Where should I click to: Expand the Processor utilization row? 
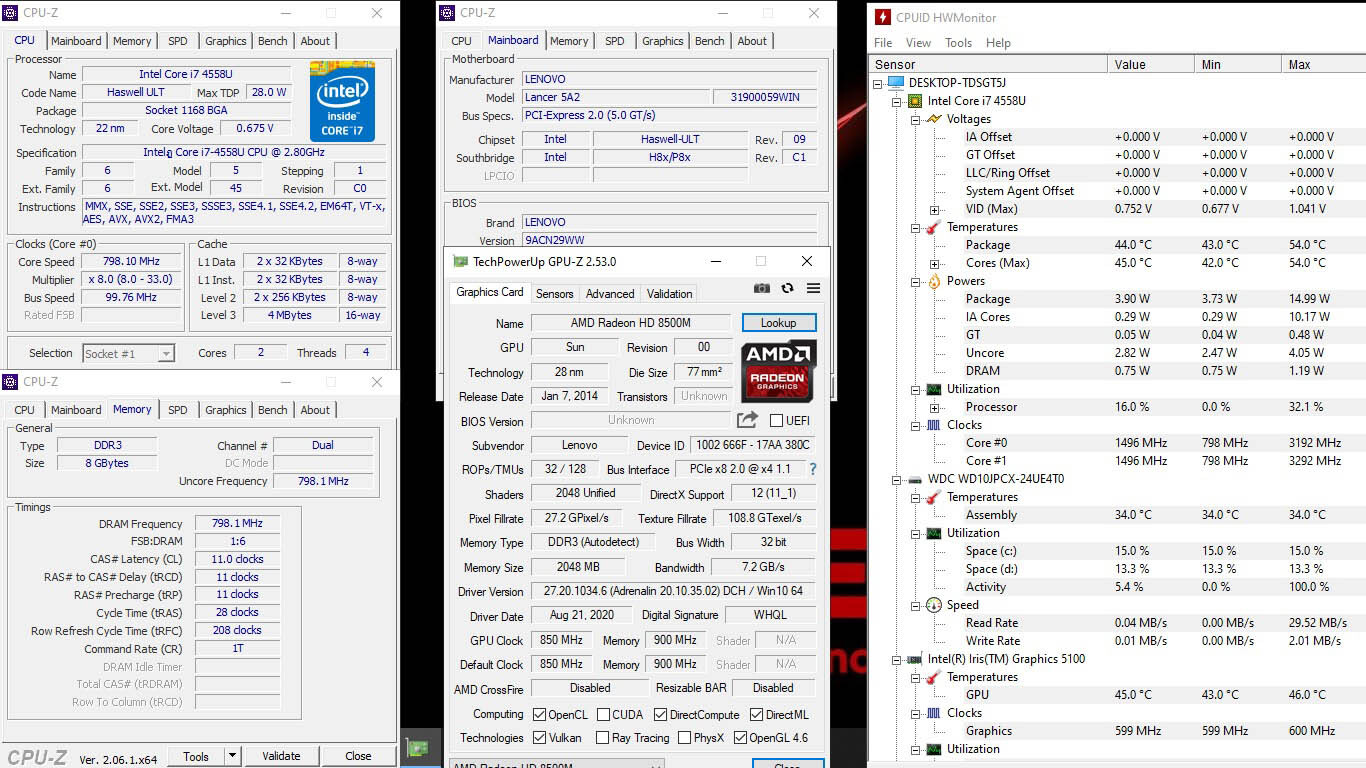934,407
